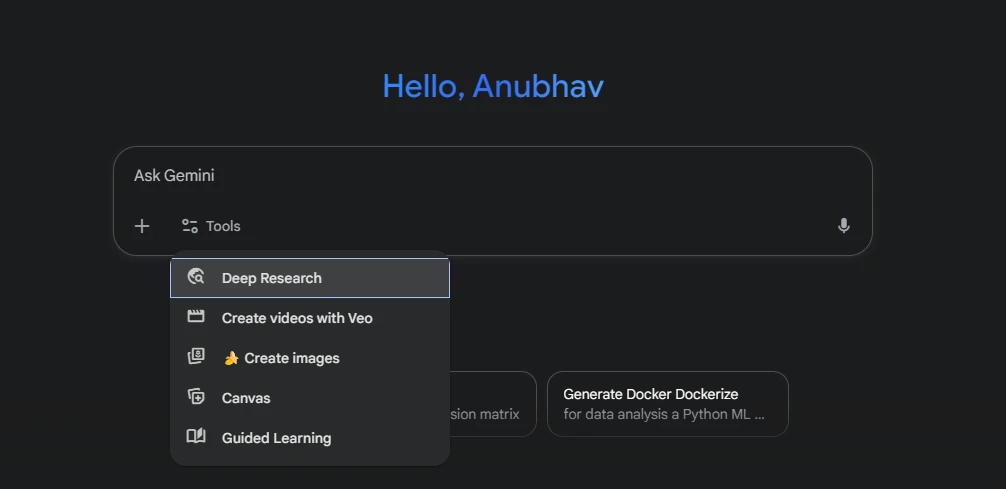Pick the Create images menu entry

coord(310,358)
